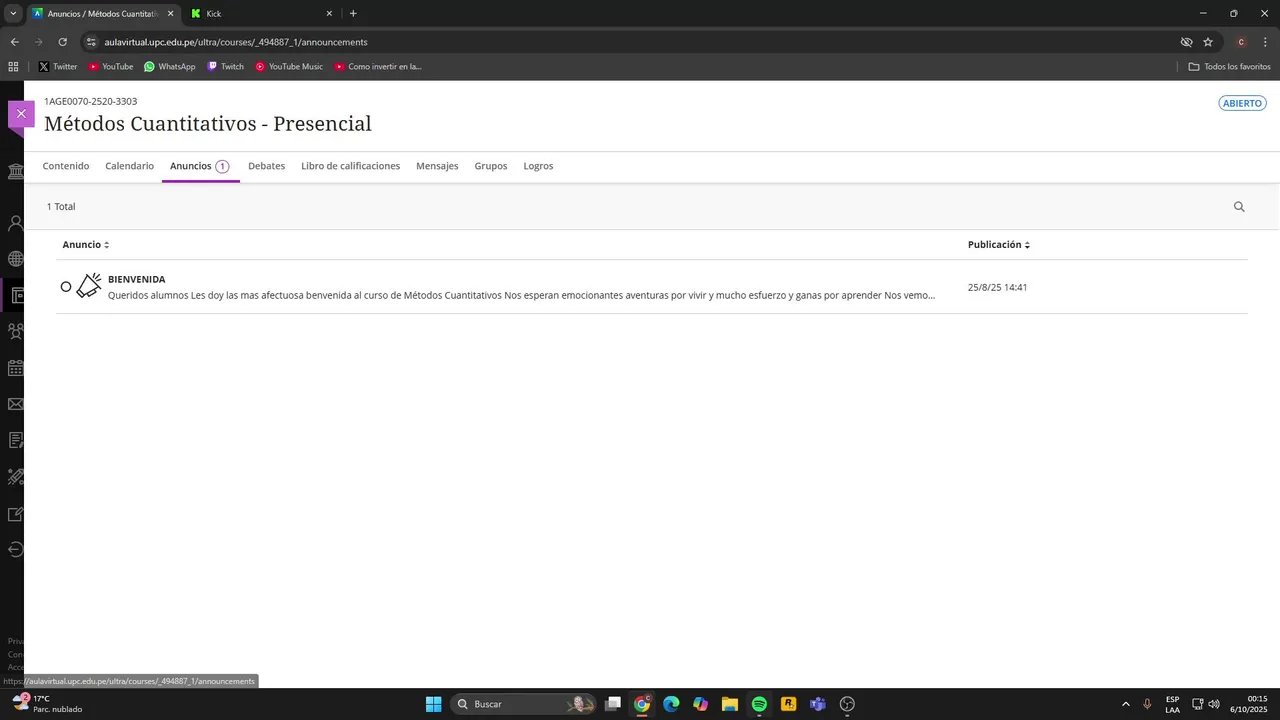
Task: Open a new browser tab with plus
Action: pyautogui.click(x=353, y=14)
